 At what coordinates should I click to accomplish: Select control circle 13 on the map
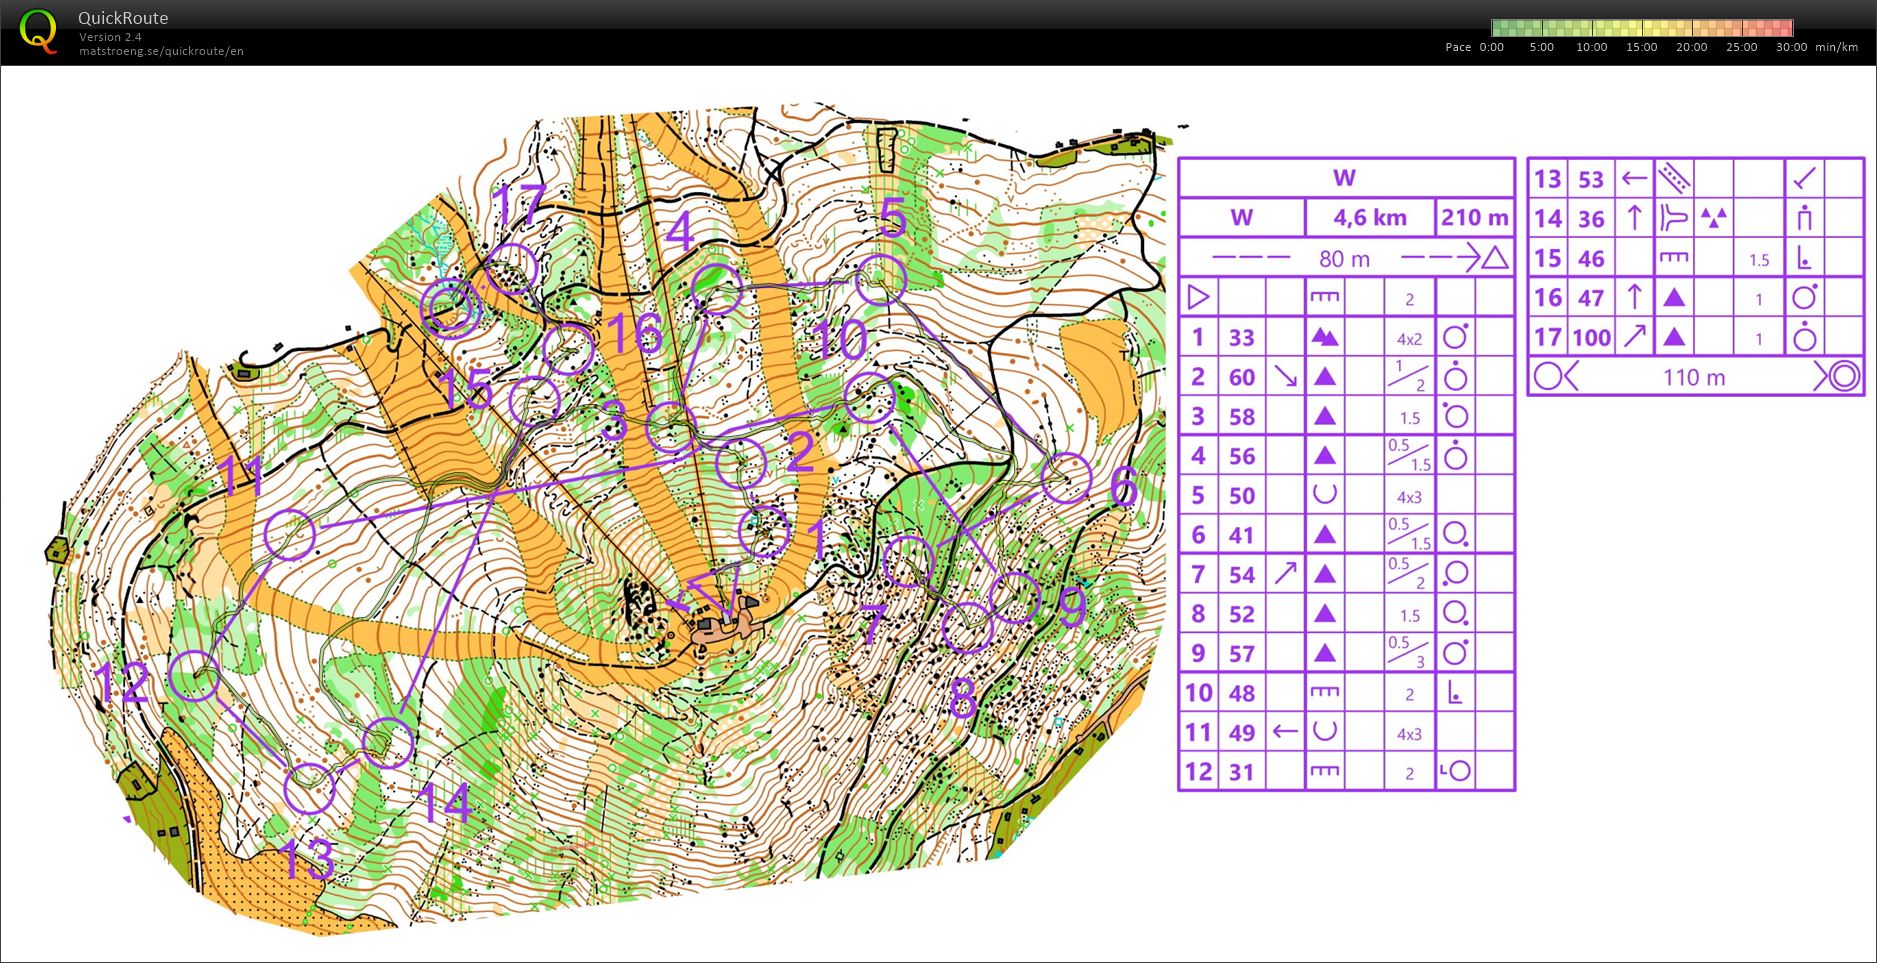(309, 789)
